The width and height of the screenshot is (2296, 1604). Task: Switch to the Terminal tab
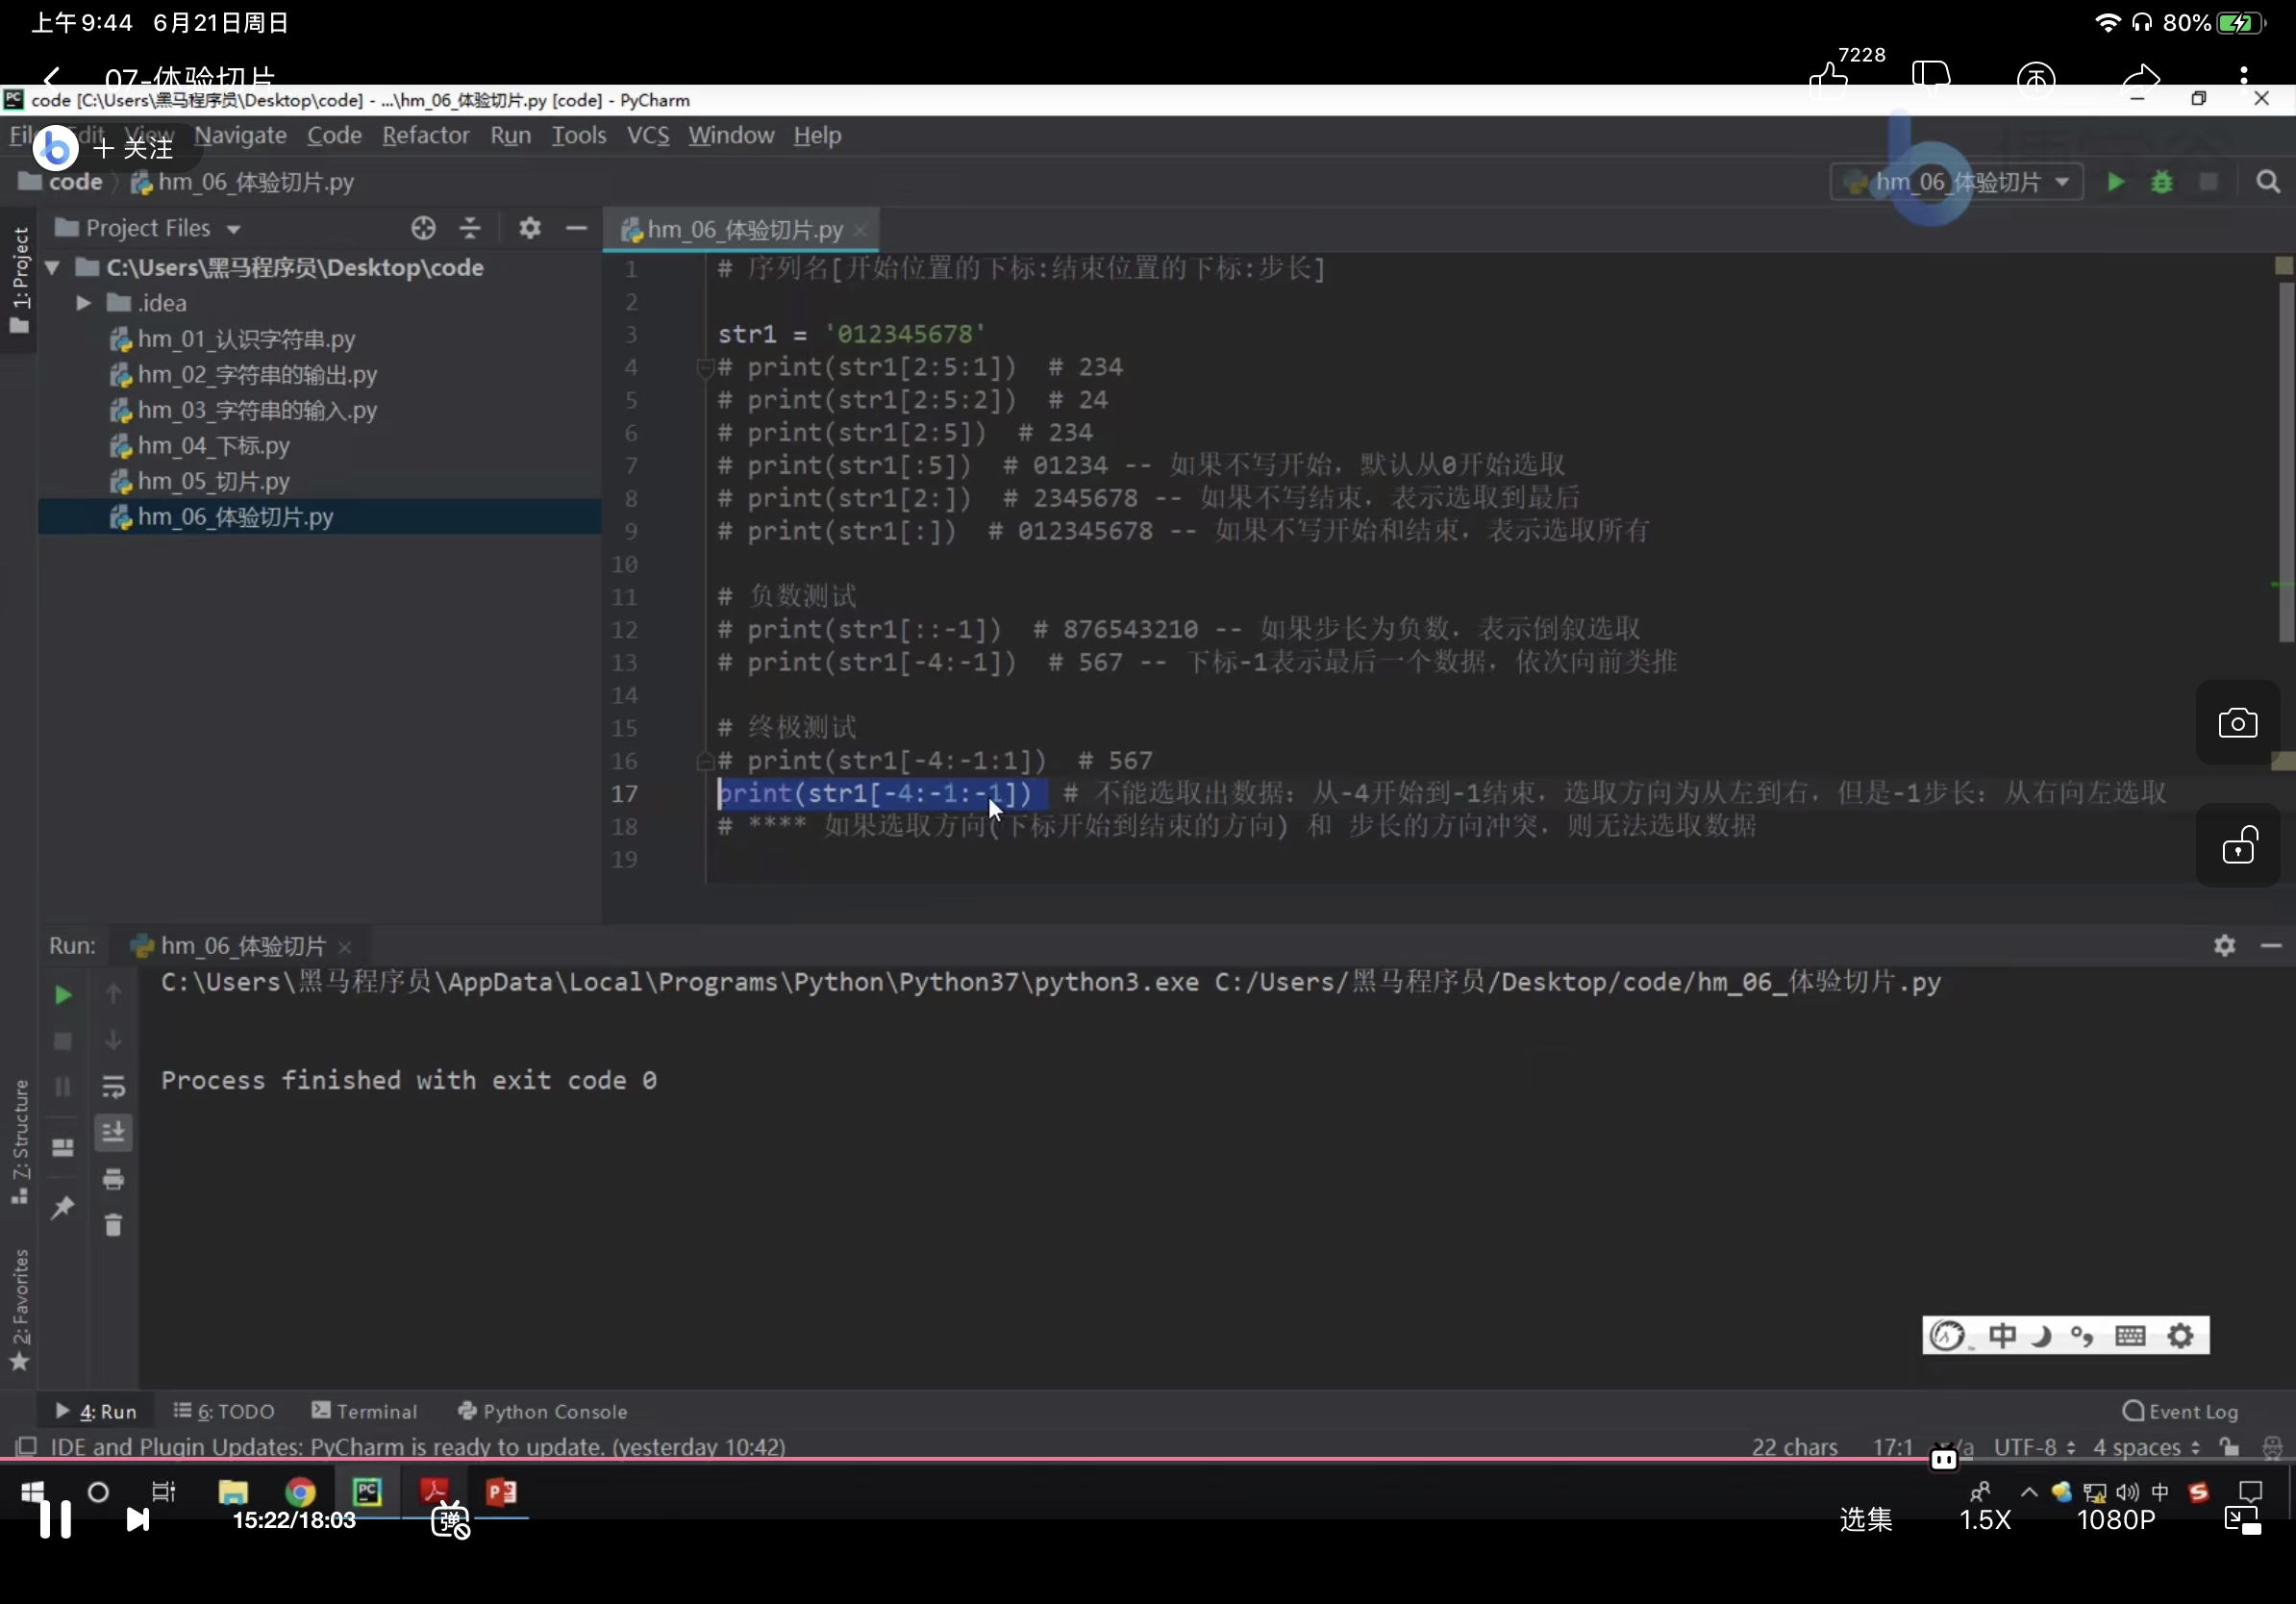[x=365, y=1411]
